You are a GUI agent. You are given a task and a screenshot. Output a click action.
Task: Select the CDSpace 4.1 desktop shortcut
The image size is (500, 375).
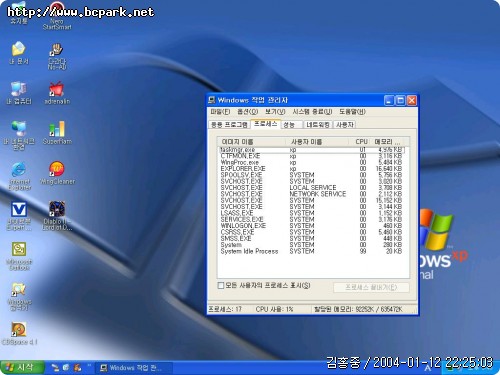point(19,333)
